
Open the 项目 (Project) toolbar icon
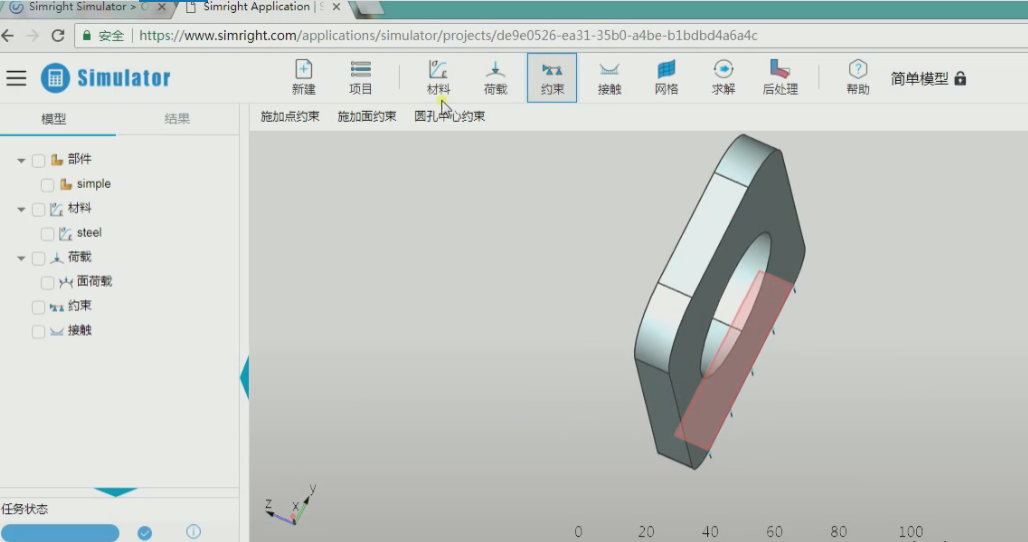coord(361,77)
